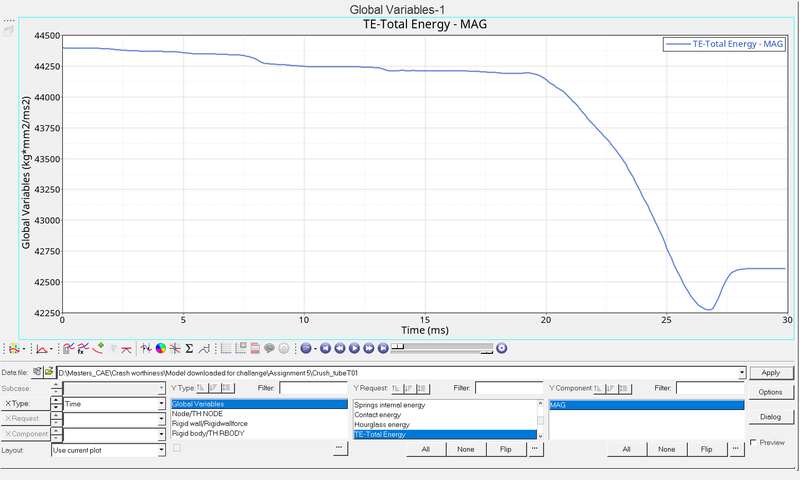This screenshot has width=800, height=480.
Task: Click the X Type toggle button
Action: tap(24, 403)
